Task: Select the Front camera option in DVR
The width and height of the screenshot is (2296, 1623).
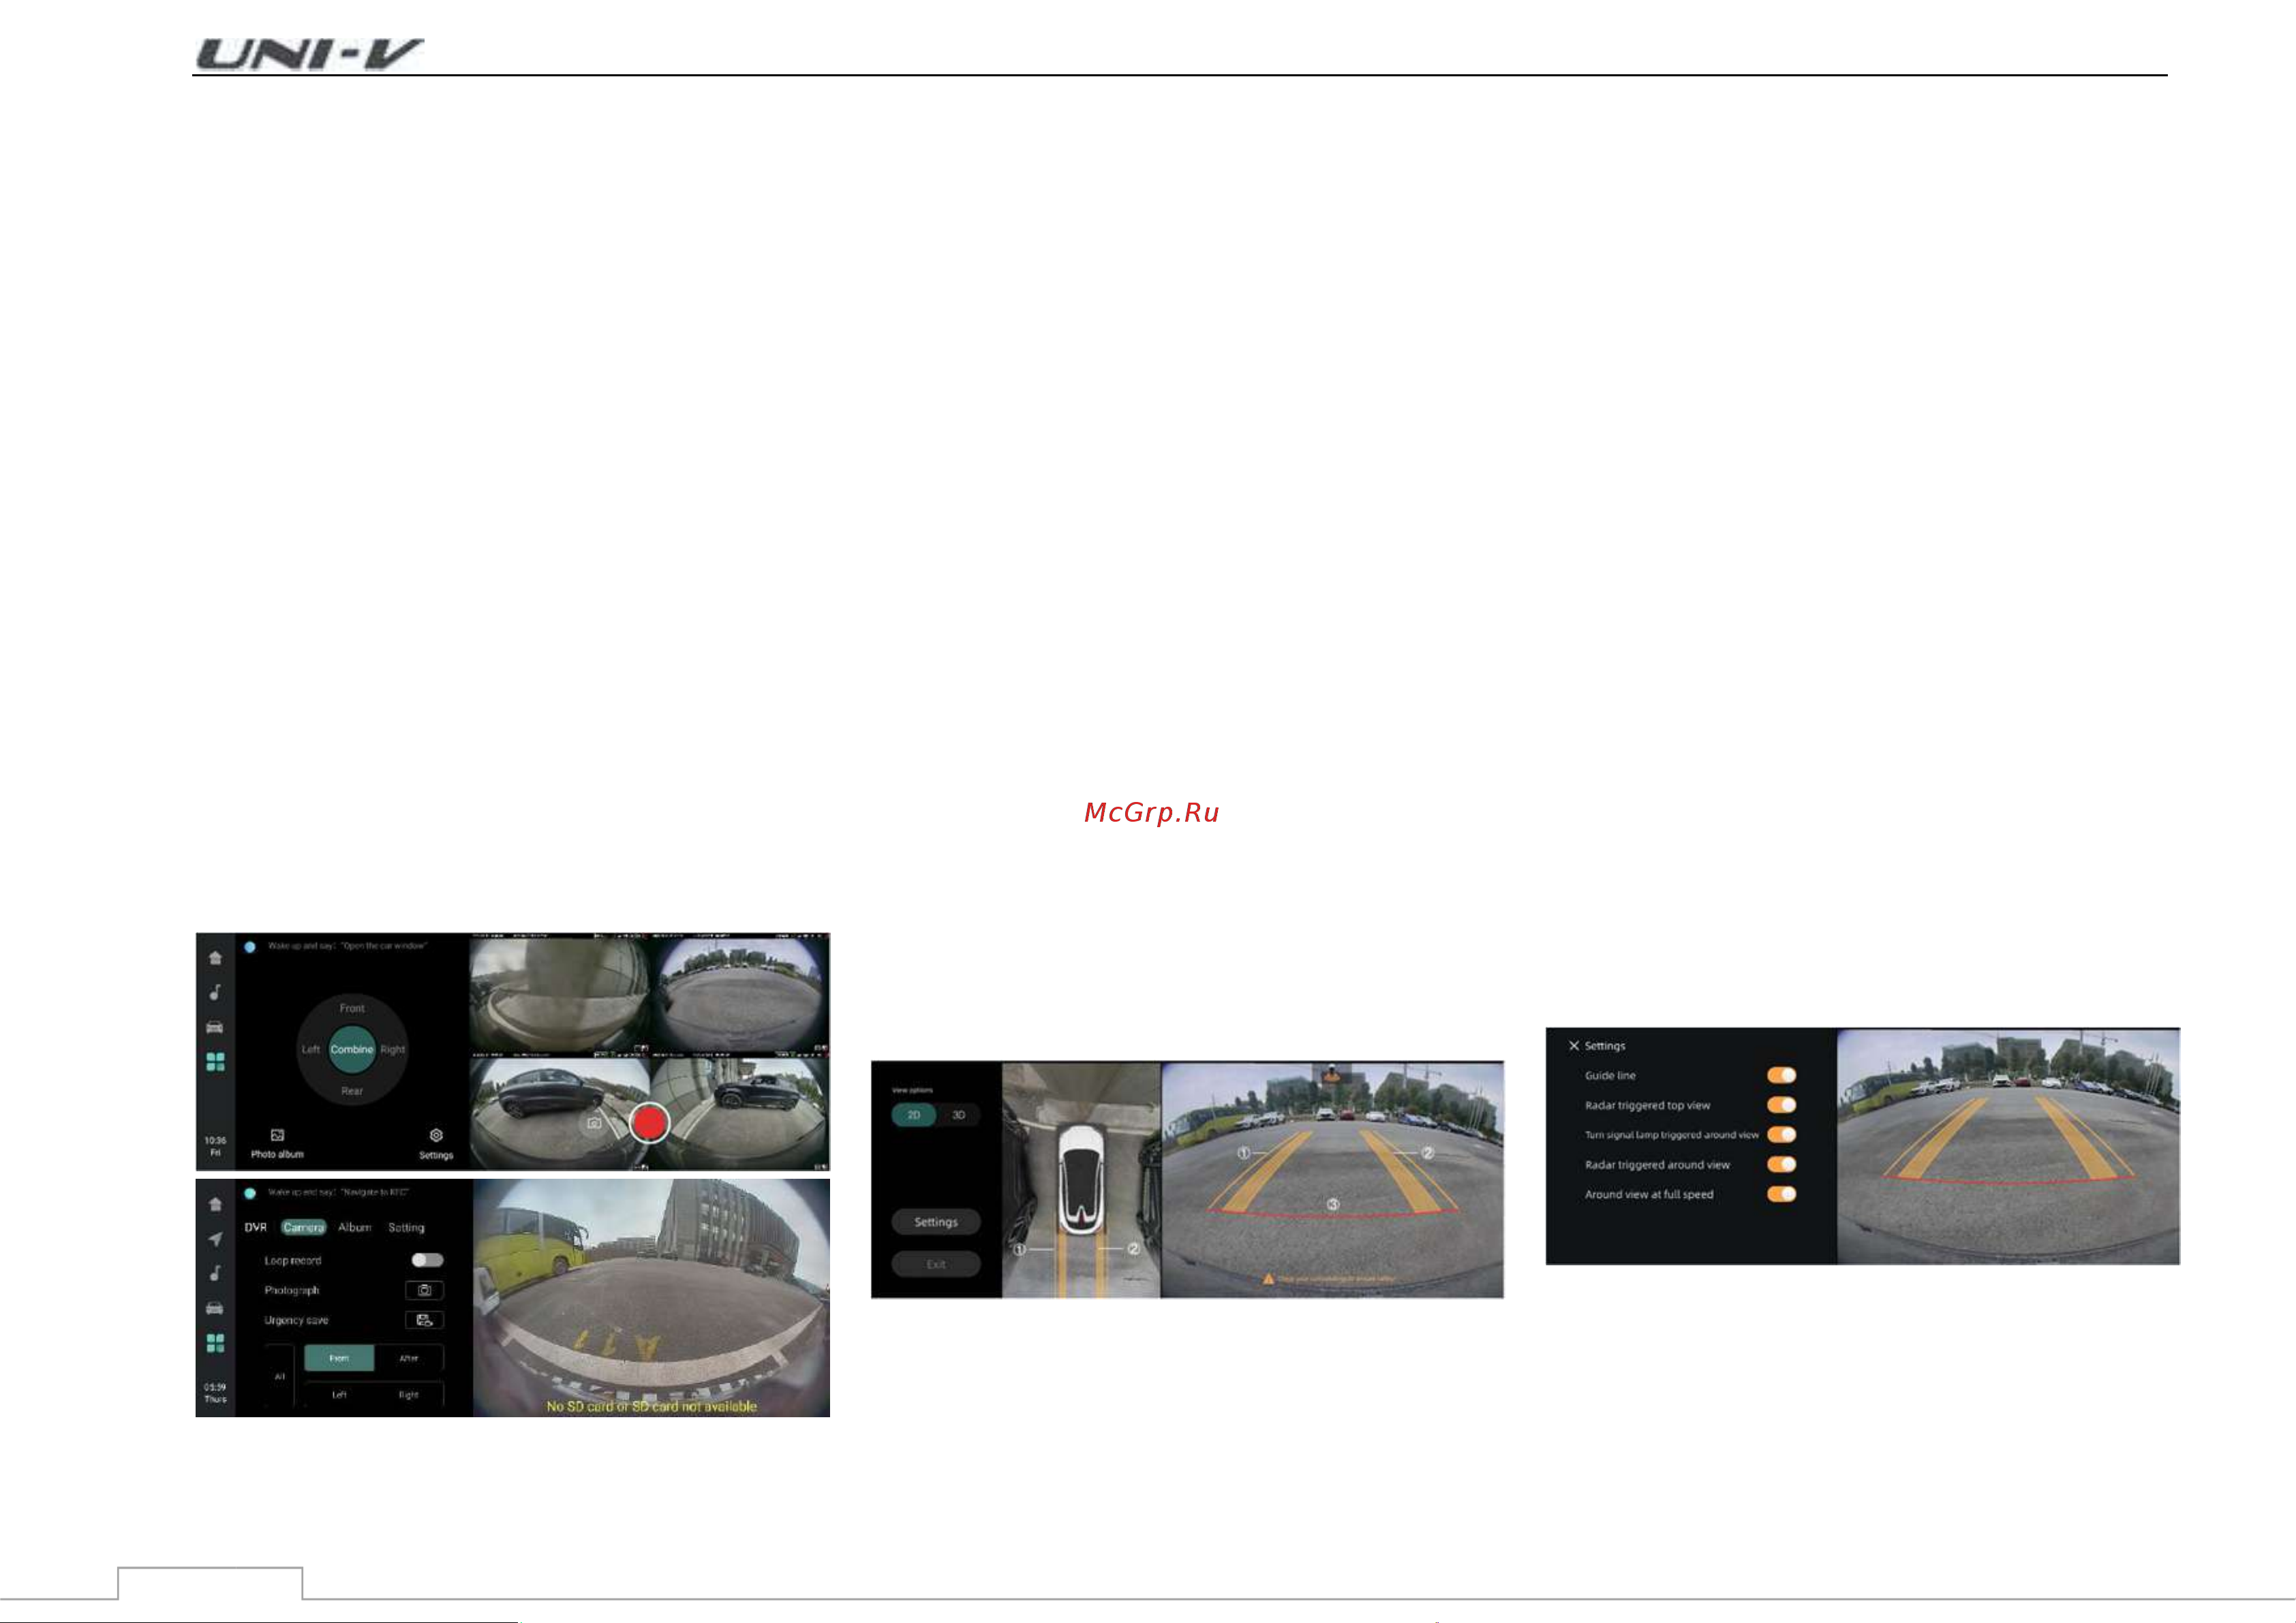Action: [x=339, y=1358]
